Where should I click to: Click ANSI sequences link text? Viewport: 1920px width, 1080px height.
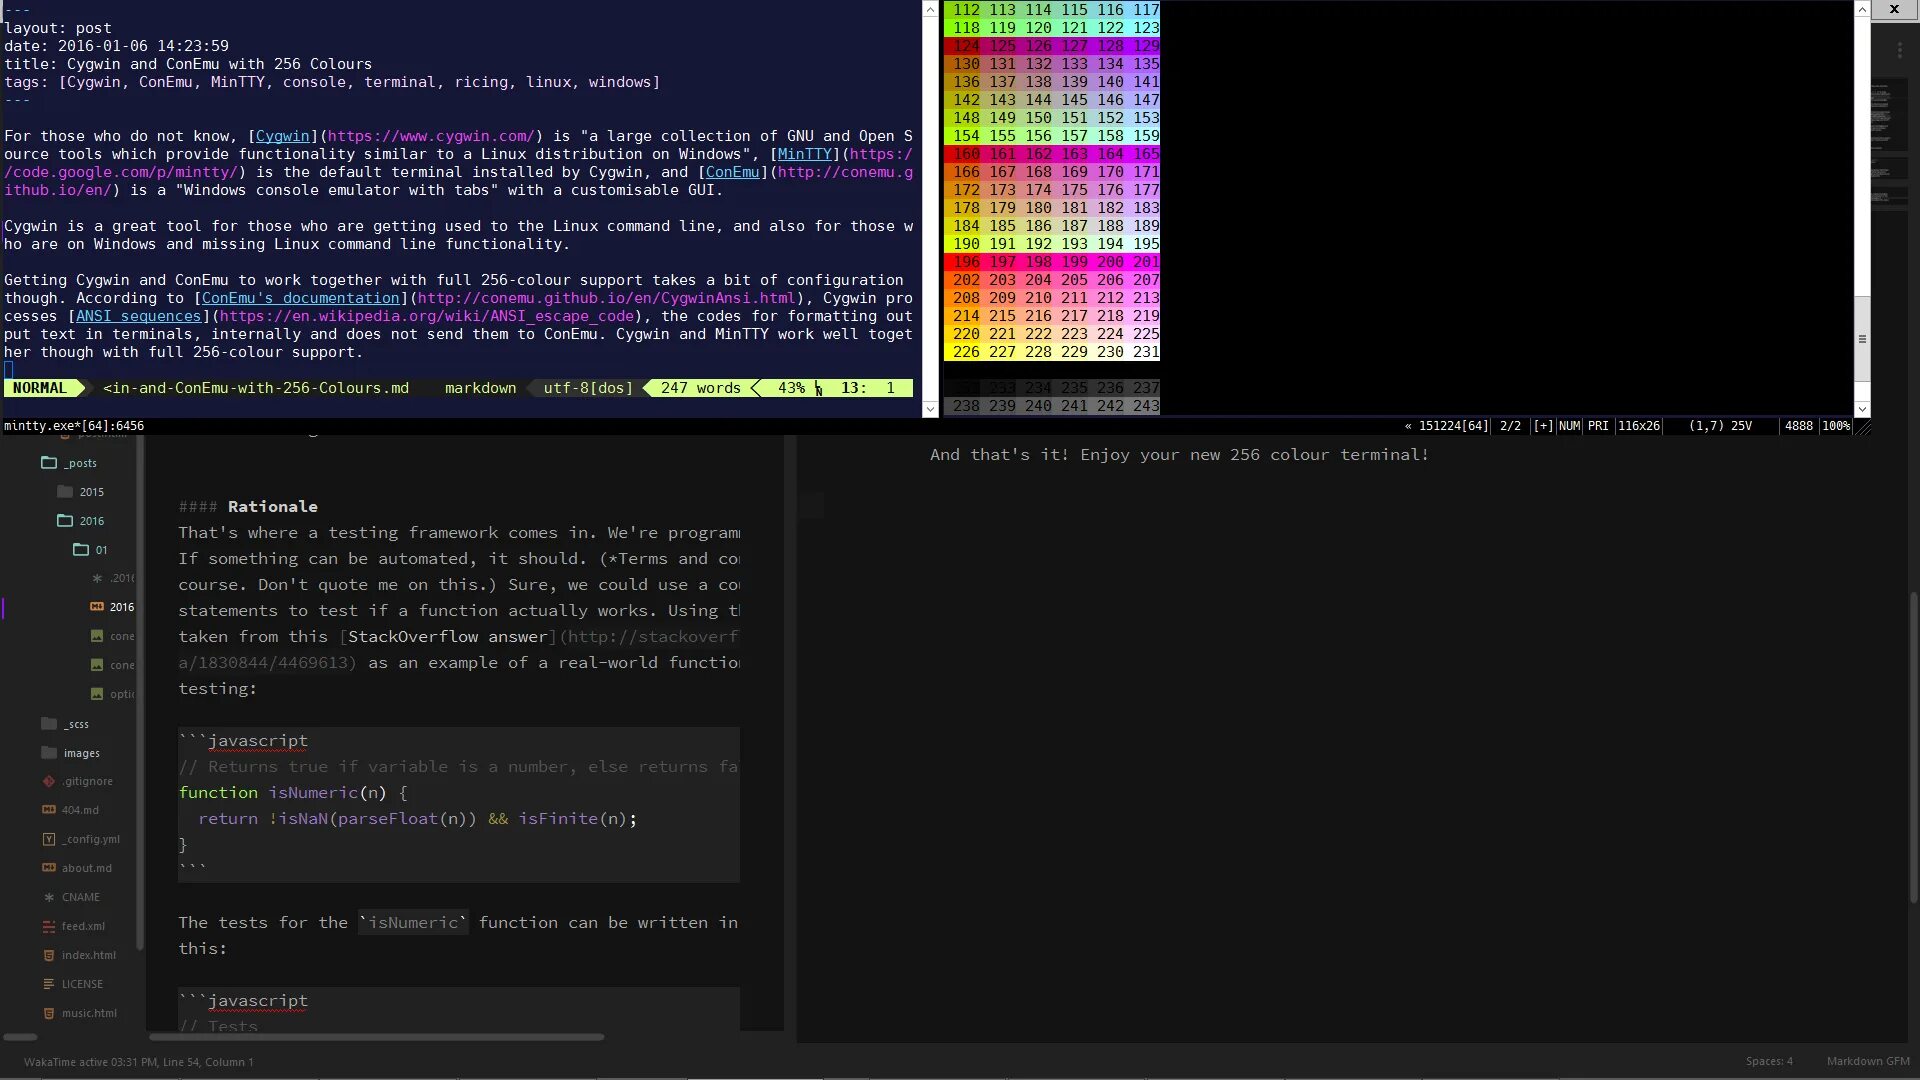click(138, 316)
